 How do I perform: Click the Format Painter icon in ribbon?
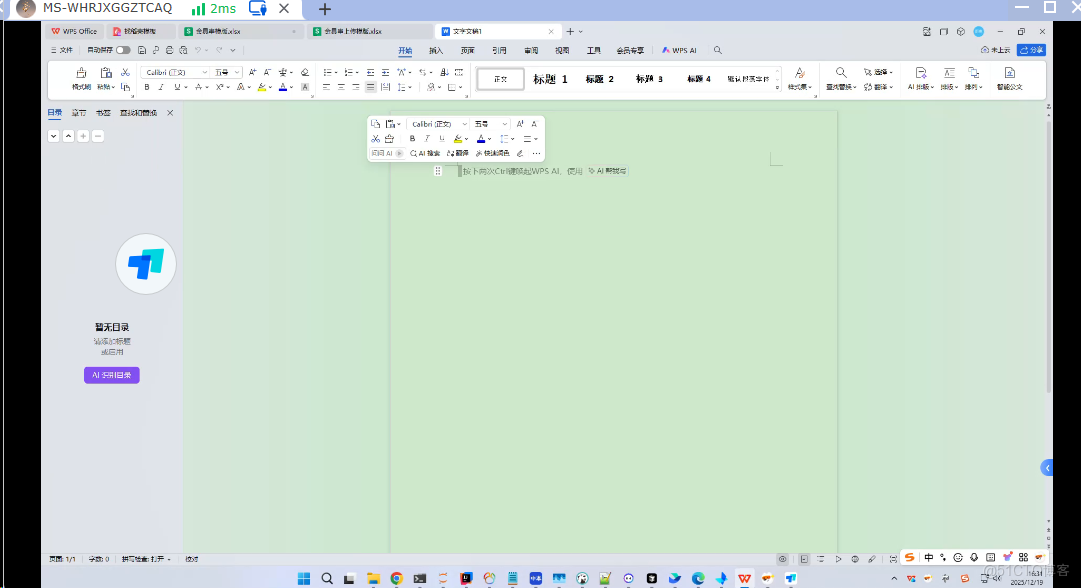pos(81,75)
